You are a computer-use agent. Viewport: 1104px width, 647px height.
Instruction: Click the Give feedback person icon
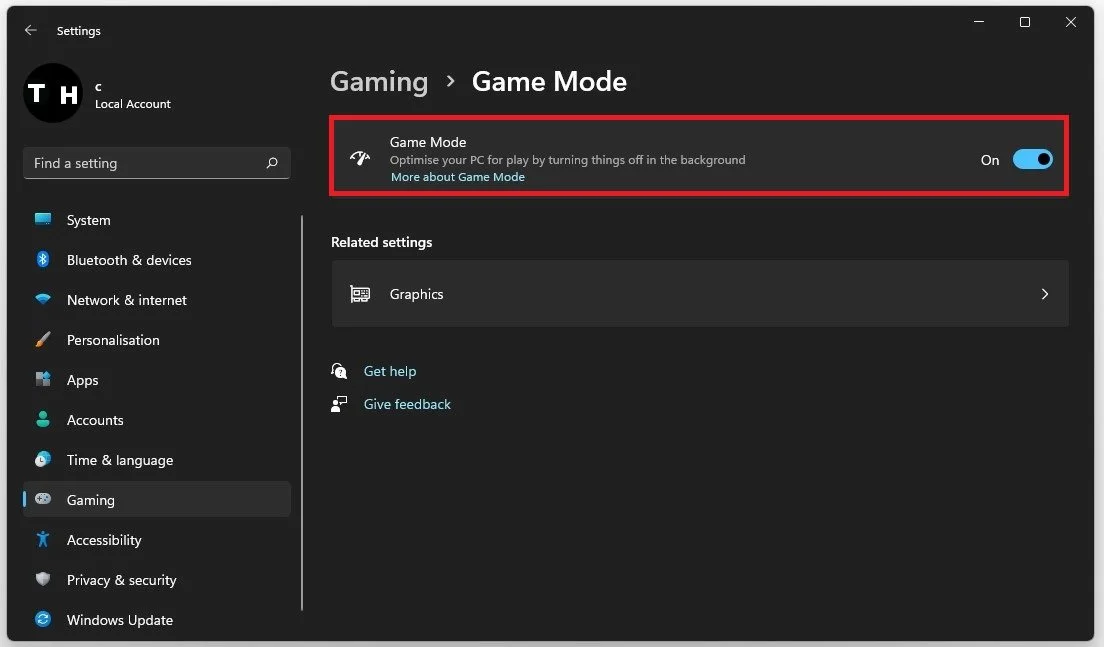click(x=339, y=403)
